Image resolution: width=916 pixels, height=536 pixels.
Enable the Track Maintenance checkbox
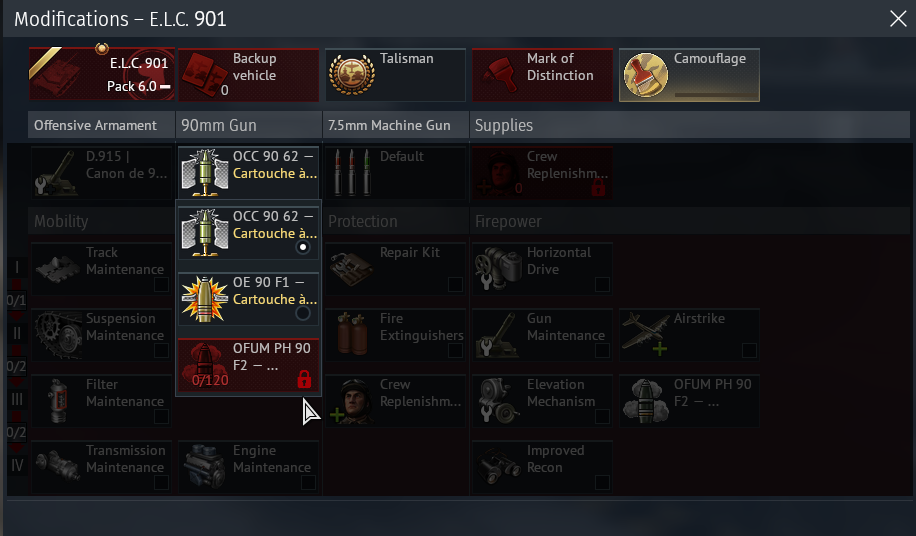point(161,284)
